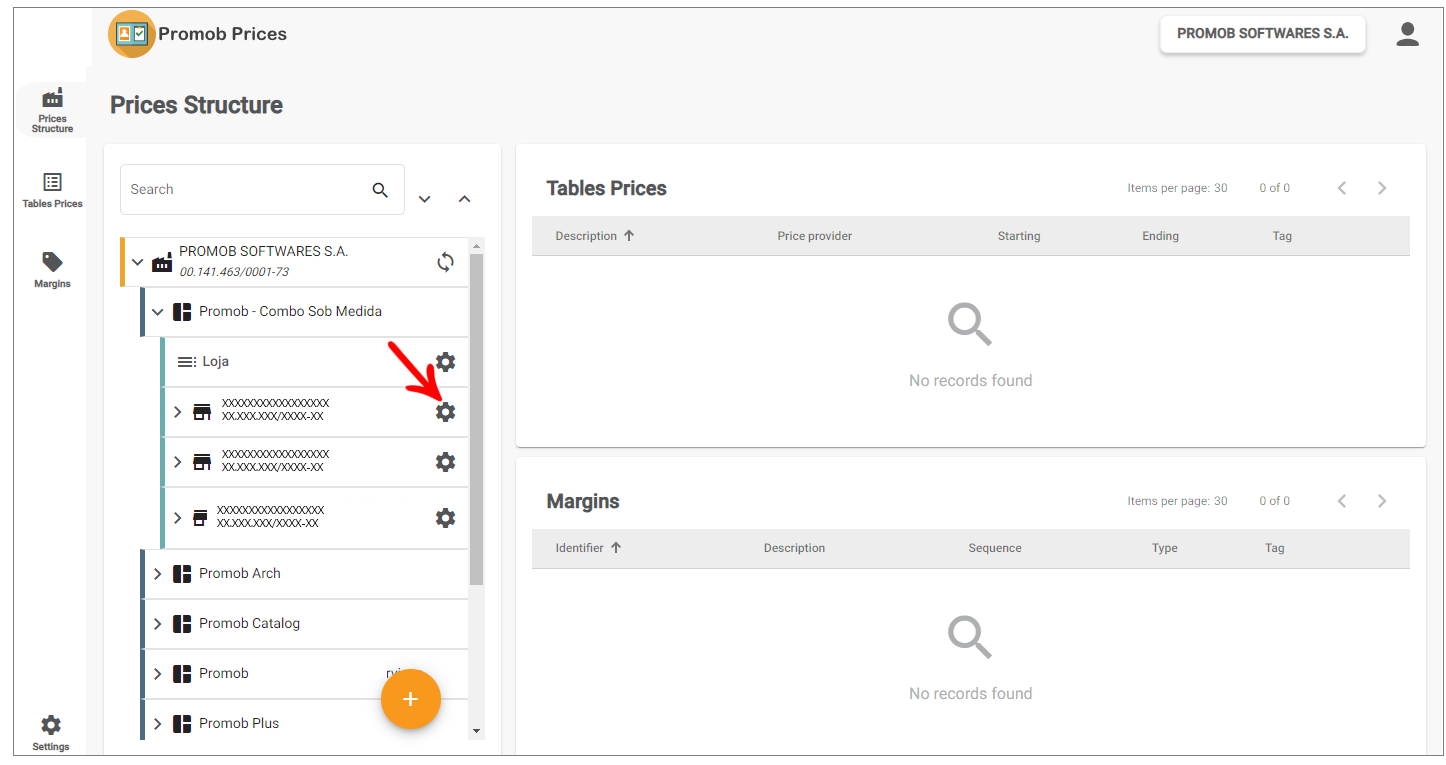Select Promob Plus tree item
This screenshot has height=765, width=1446.
point(304,724)
